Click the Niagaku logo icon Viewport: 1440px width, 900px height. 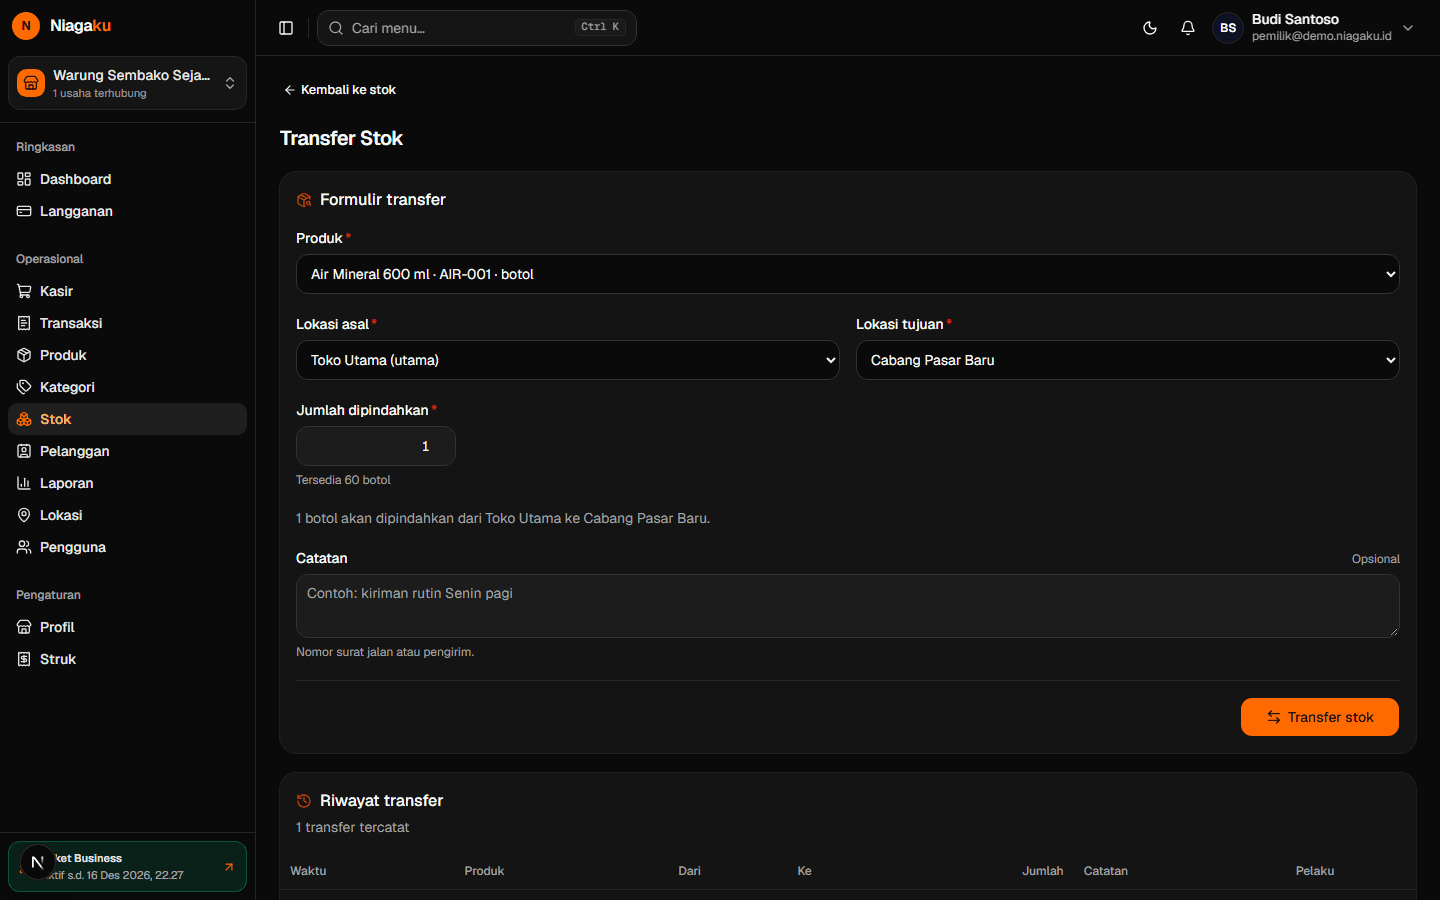tap(26, 26)
